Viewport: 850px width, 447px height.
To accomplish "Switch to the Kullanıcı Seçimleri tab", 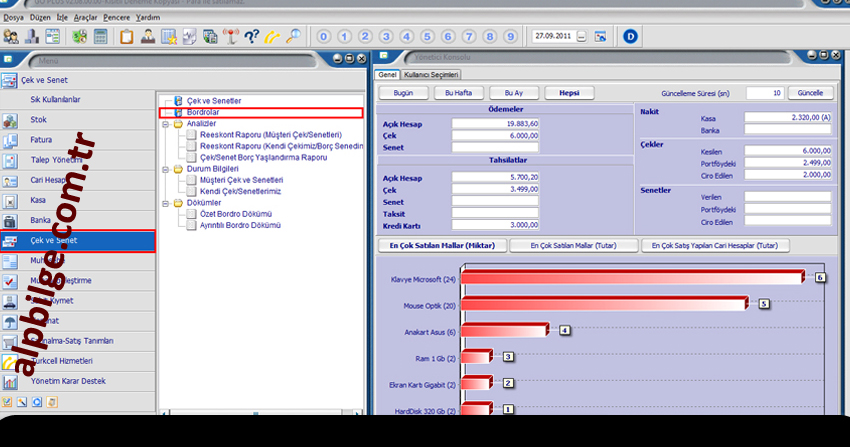I will (431, 75).
